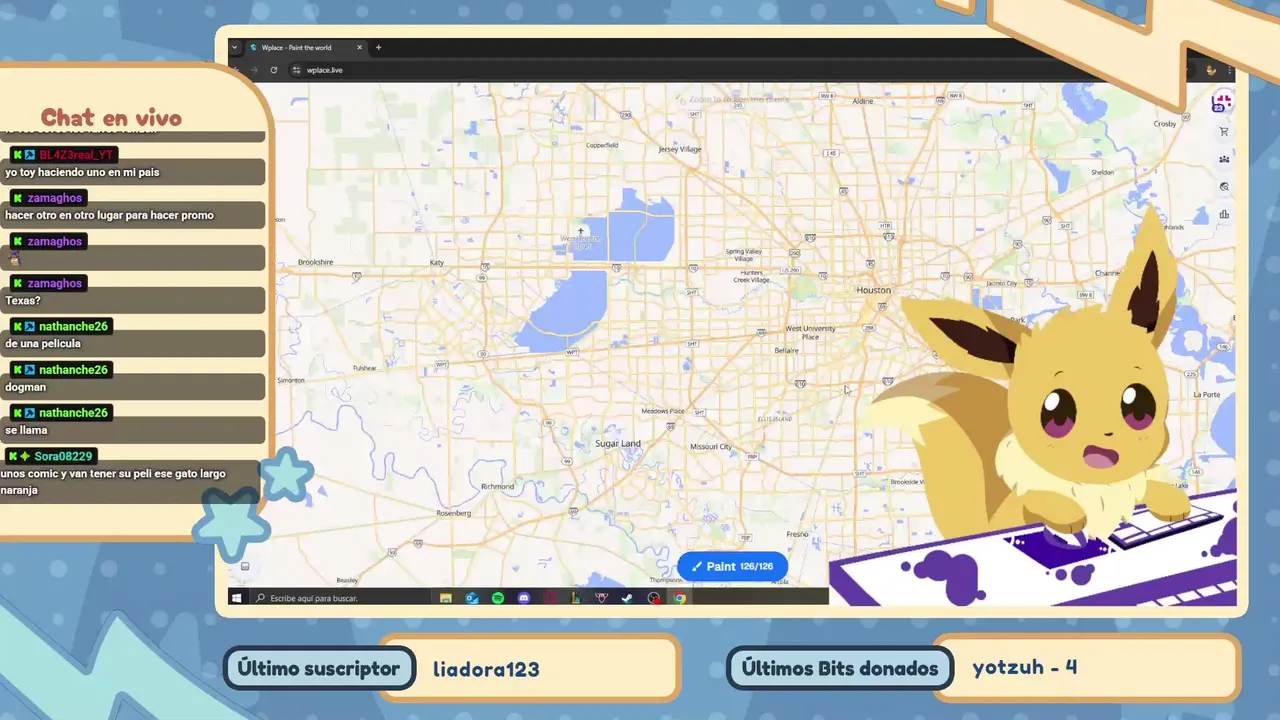This screenshot has width=1280, height=720.
Task: View site information icon beside the URL
Action: click(x=296, y=70)
